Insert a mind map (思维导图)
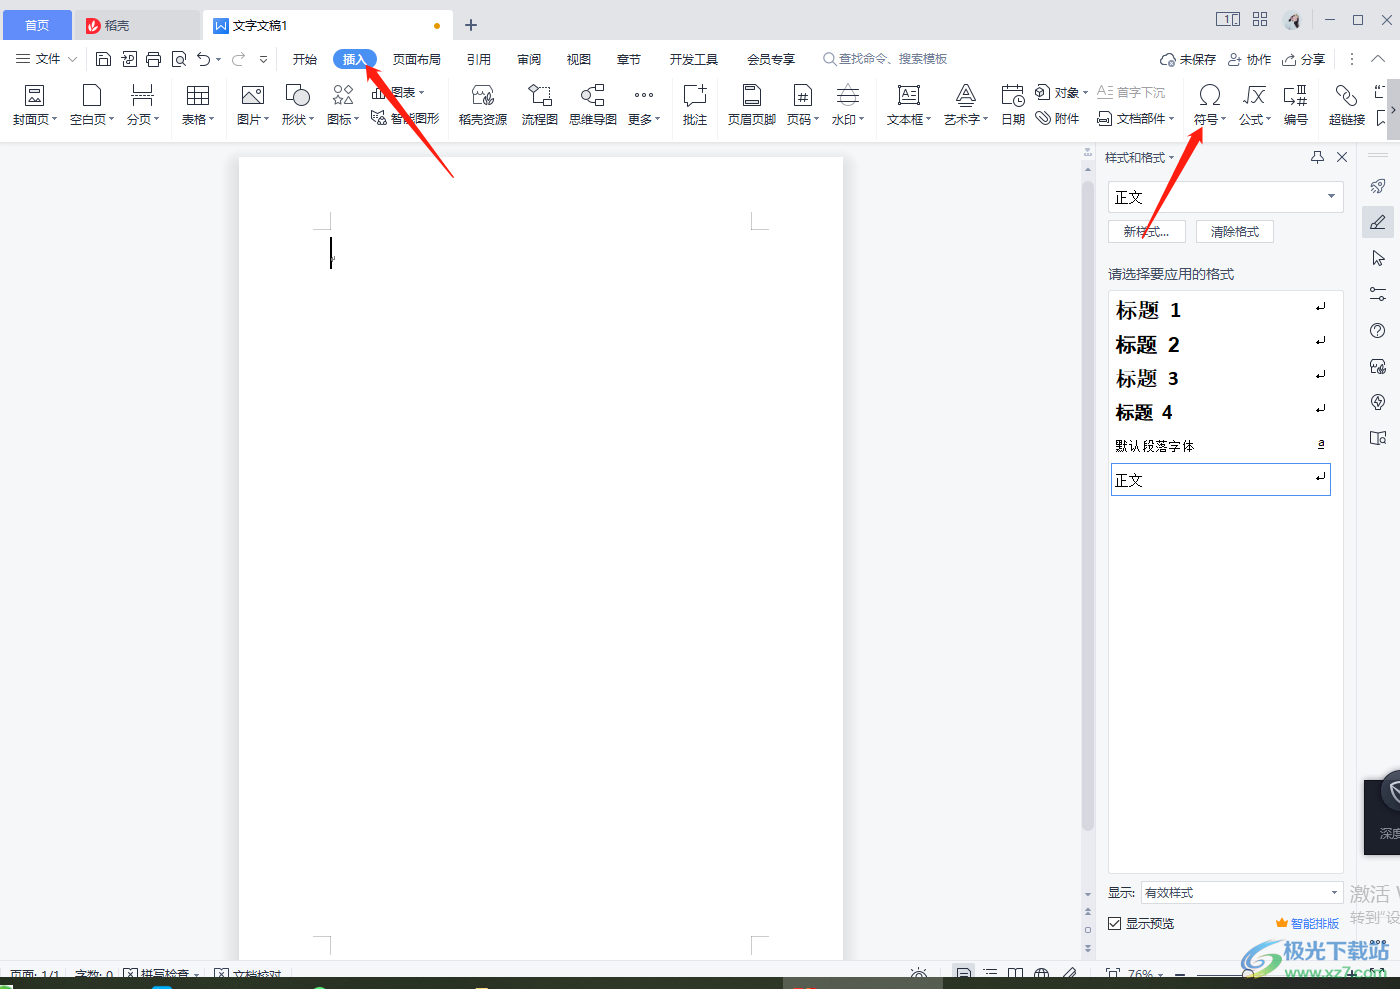The image size is (1400, 989). pos(593,105)
